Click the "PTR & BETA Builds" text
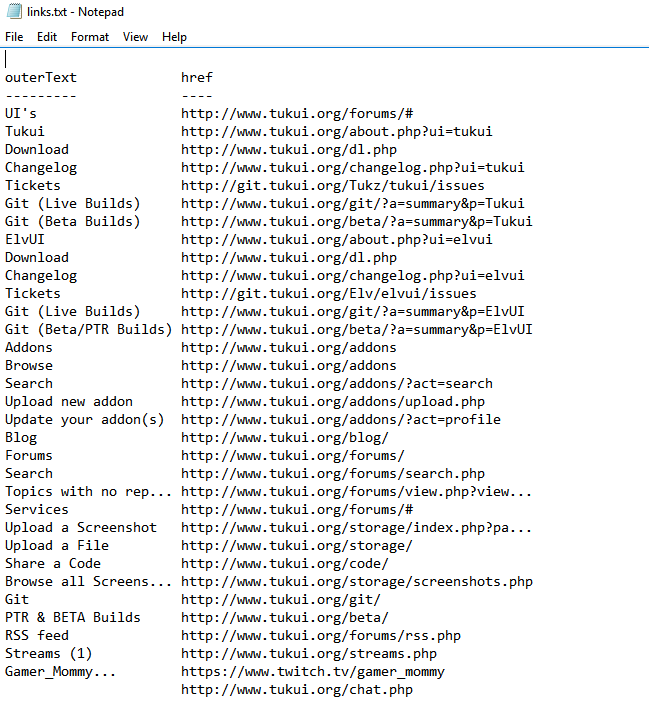Screen dimensions: 649x708 pyautogui.click(x=73, y=618)
